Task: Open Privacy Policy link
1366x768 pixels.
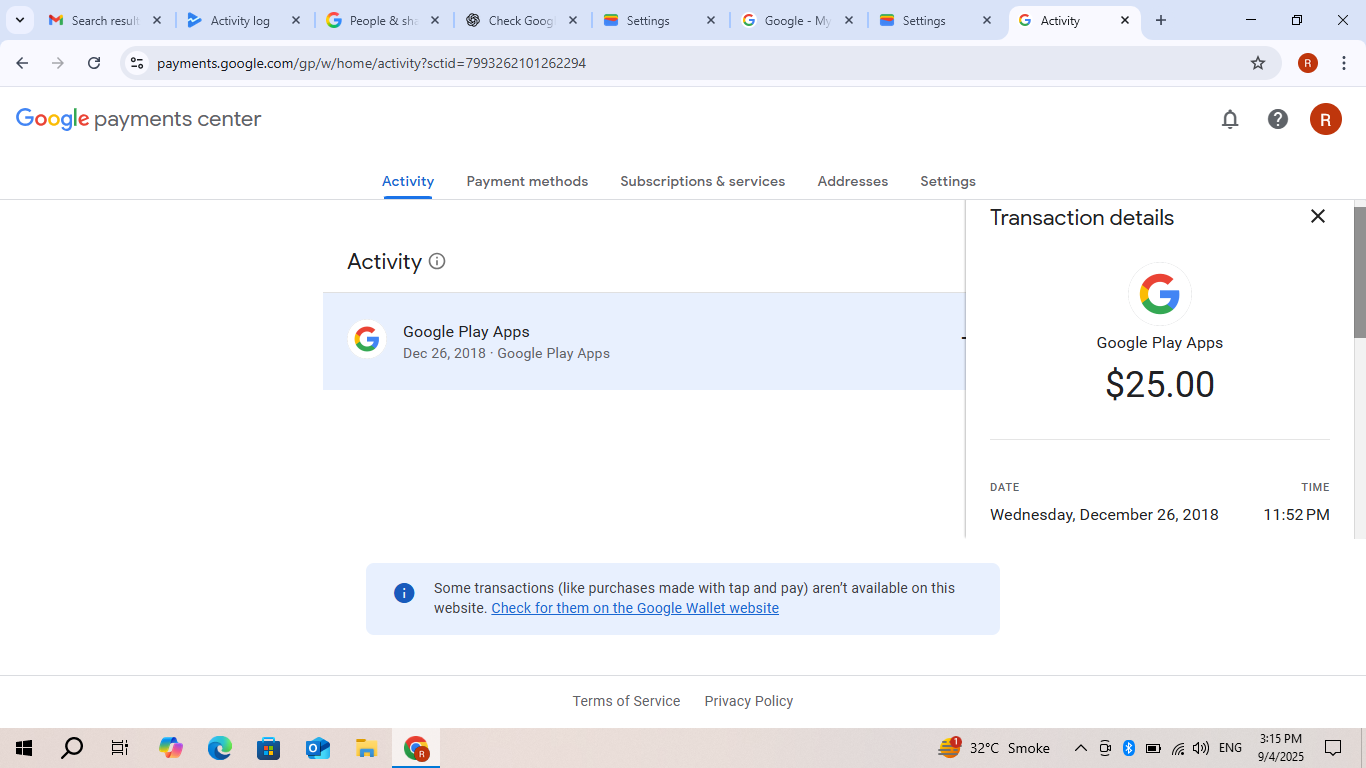Action: (748, 701)
